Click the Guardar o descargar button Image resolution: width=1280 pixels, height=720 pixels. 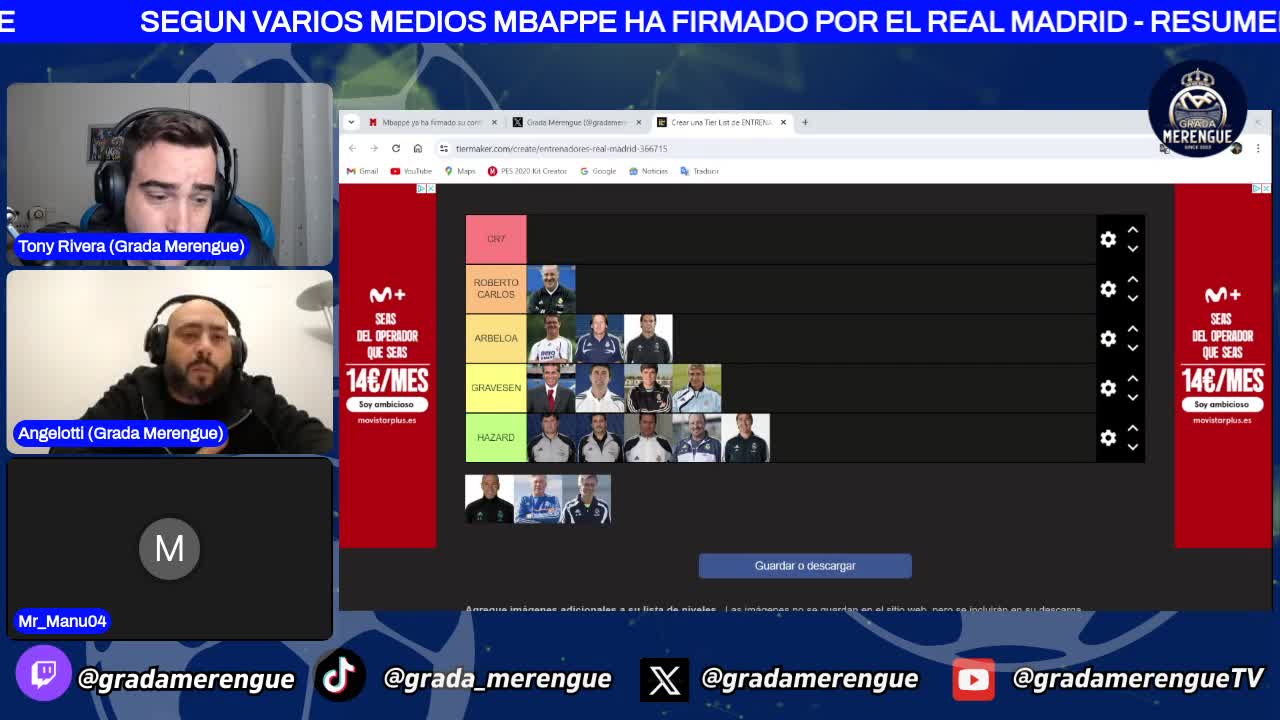click(805, 566)
